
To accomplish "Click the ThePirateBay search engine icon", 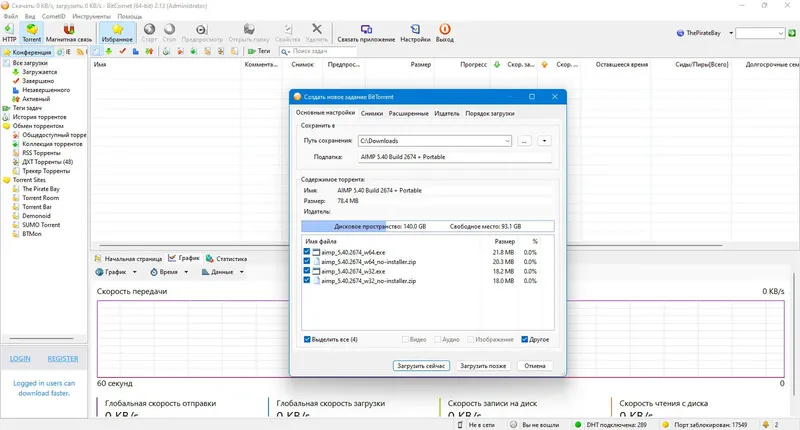I will click(680, 33).
